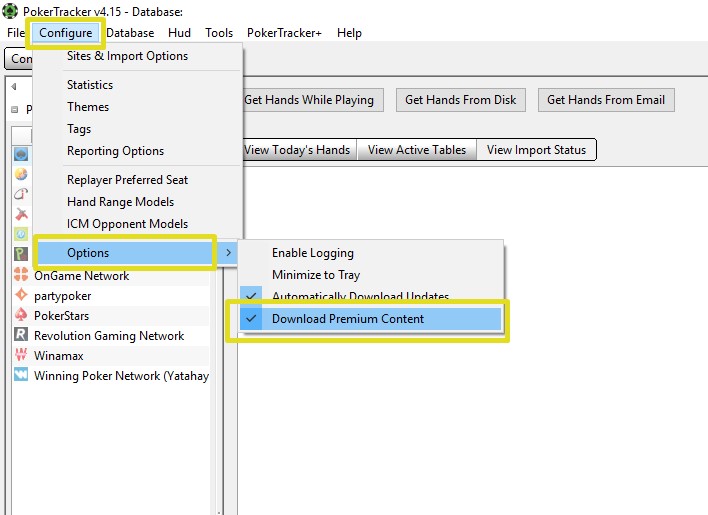708x515 pixels.
Task: Switch to View Import Status tab
Action: (x=536, y=150)
